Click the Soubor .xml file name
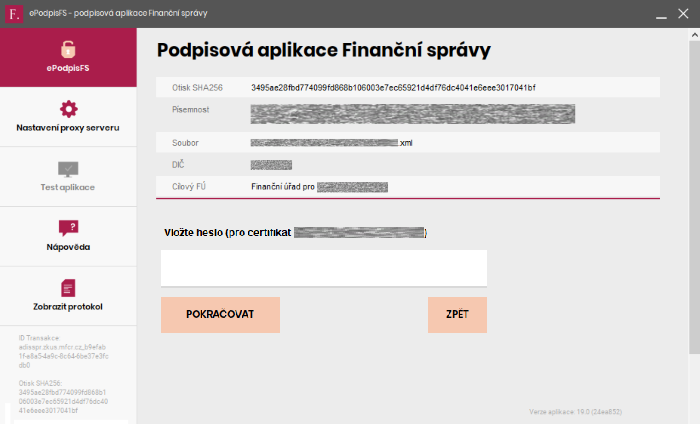 331,143
